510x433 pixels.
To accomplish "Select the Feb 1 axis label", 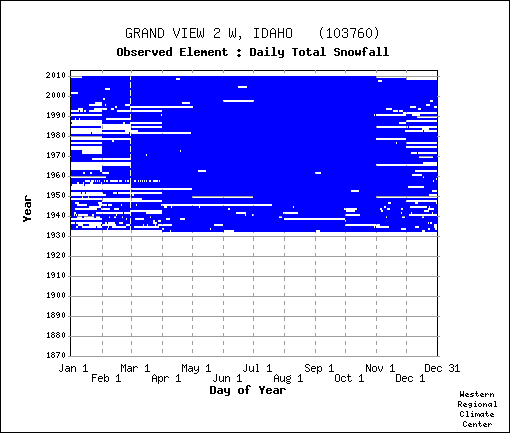I will (x=106, y=379).
